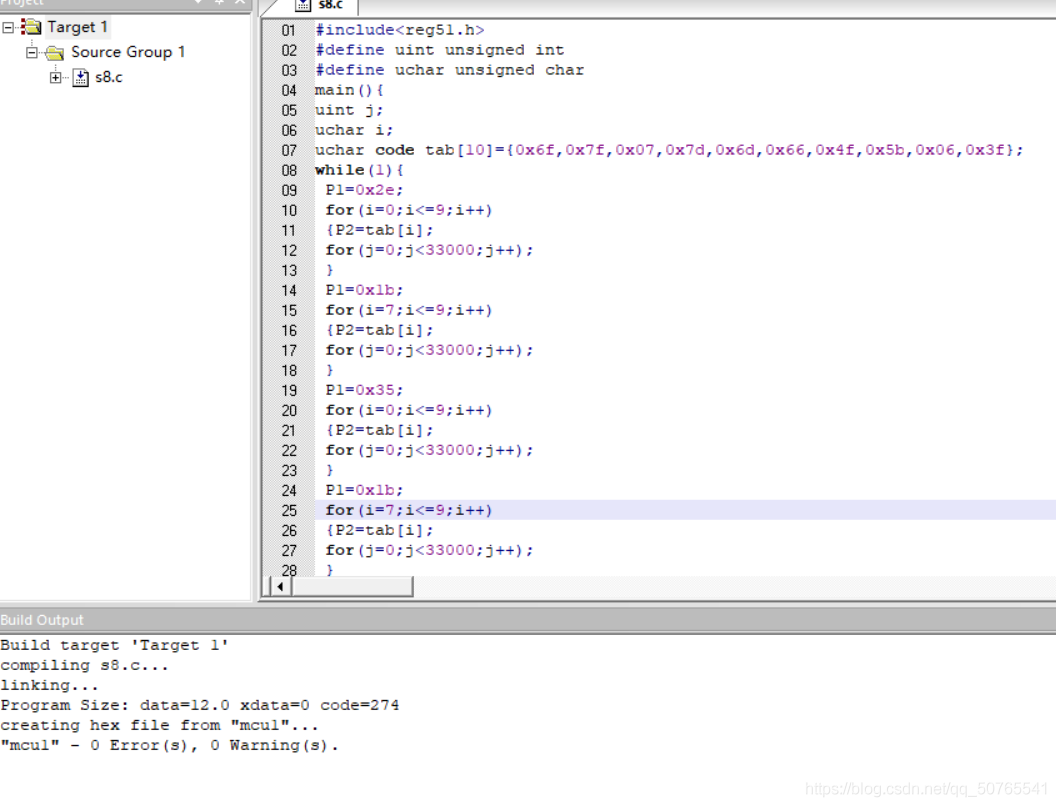Viewport: 1056px width, 807px height.
Task: Click the delay loop on line 27
Action: [x=429, y=550]
